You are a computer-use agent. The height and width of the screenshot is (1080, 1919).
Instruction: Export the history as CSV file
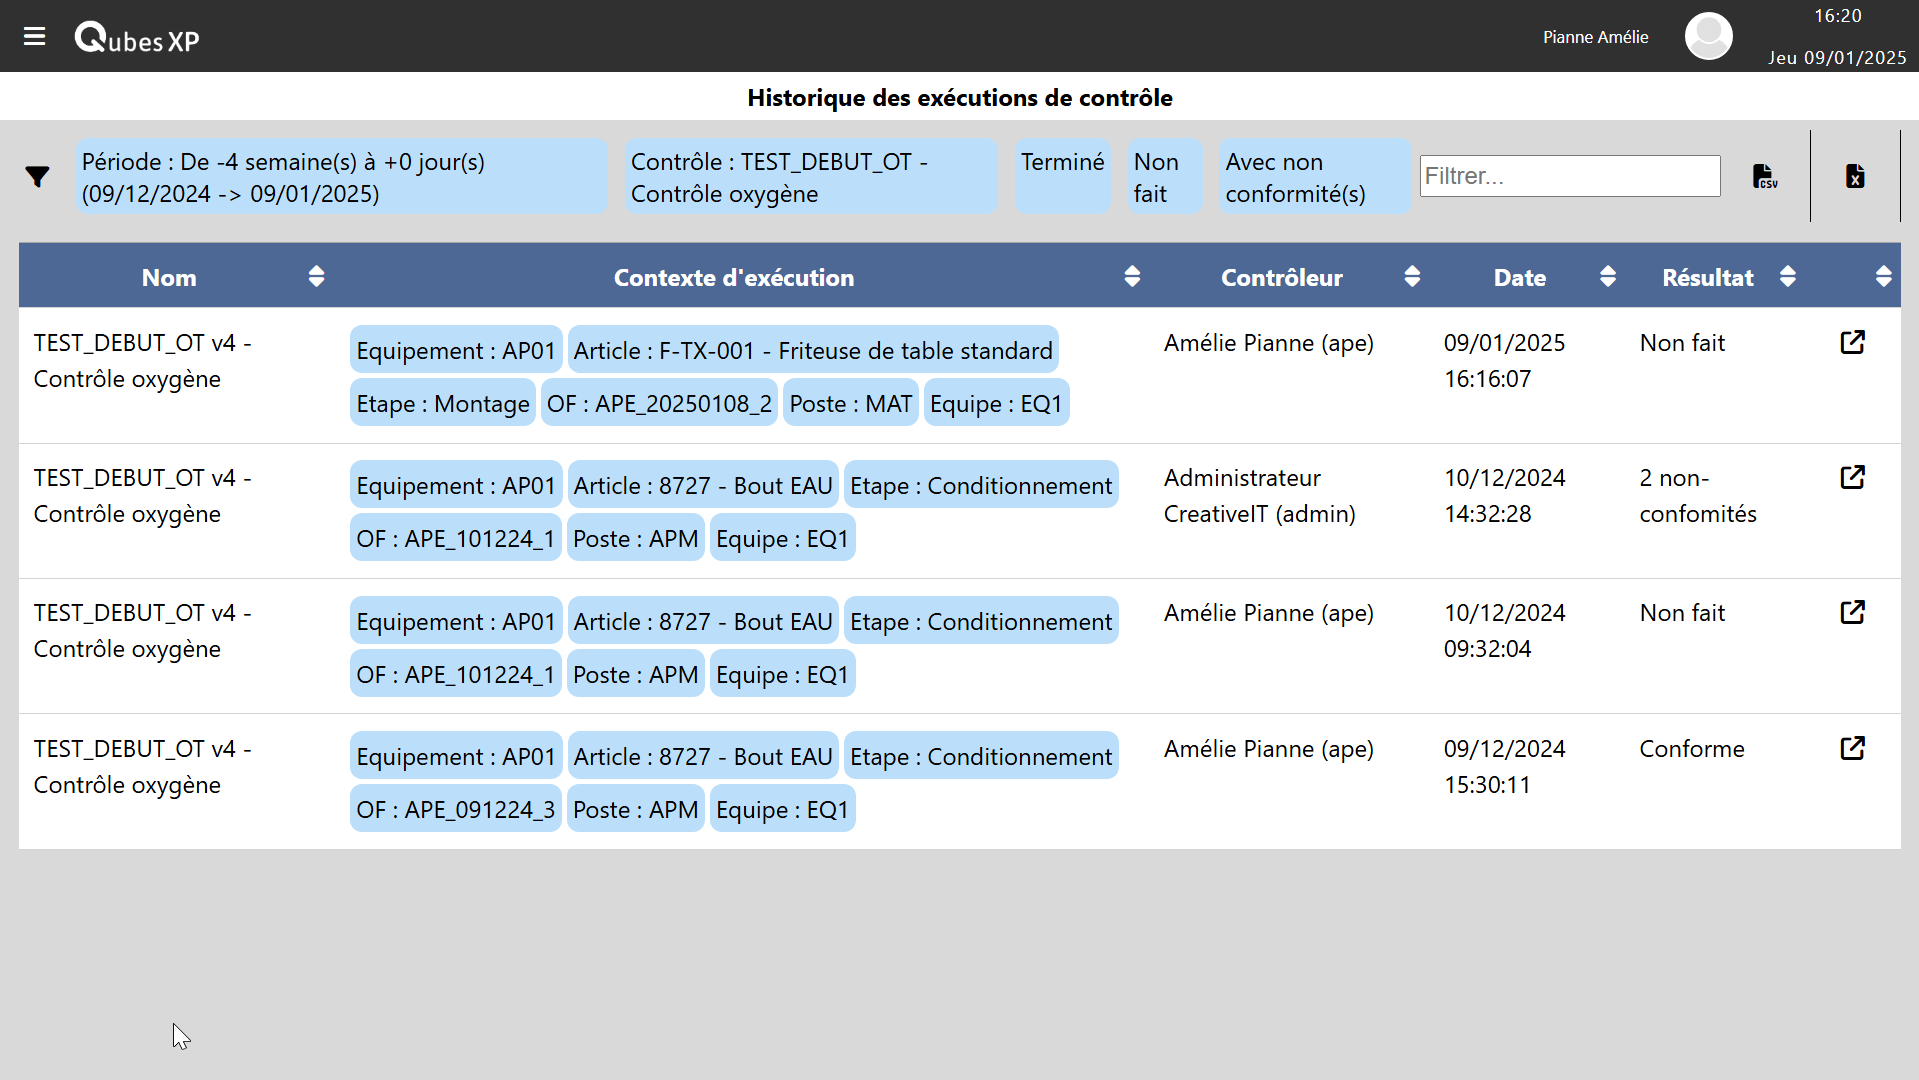1765,177
